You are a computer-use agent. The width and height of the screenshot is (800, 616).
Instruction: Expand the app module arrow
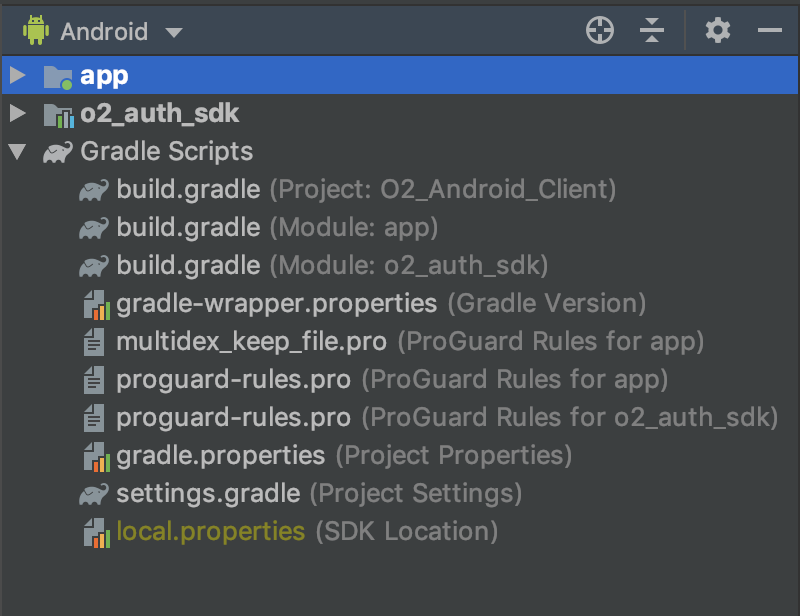[18, 76]
